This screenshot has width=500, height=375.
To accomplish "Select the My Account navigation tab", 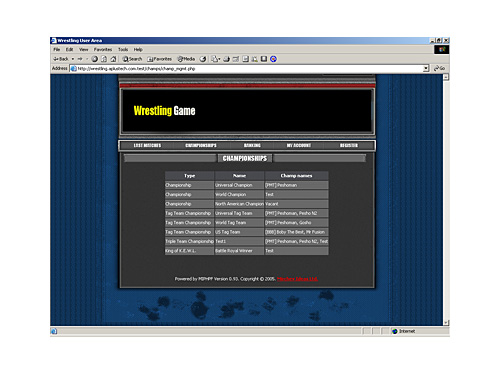I will pyautogui.click(x=299, y=145).
